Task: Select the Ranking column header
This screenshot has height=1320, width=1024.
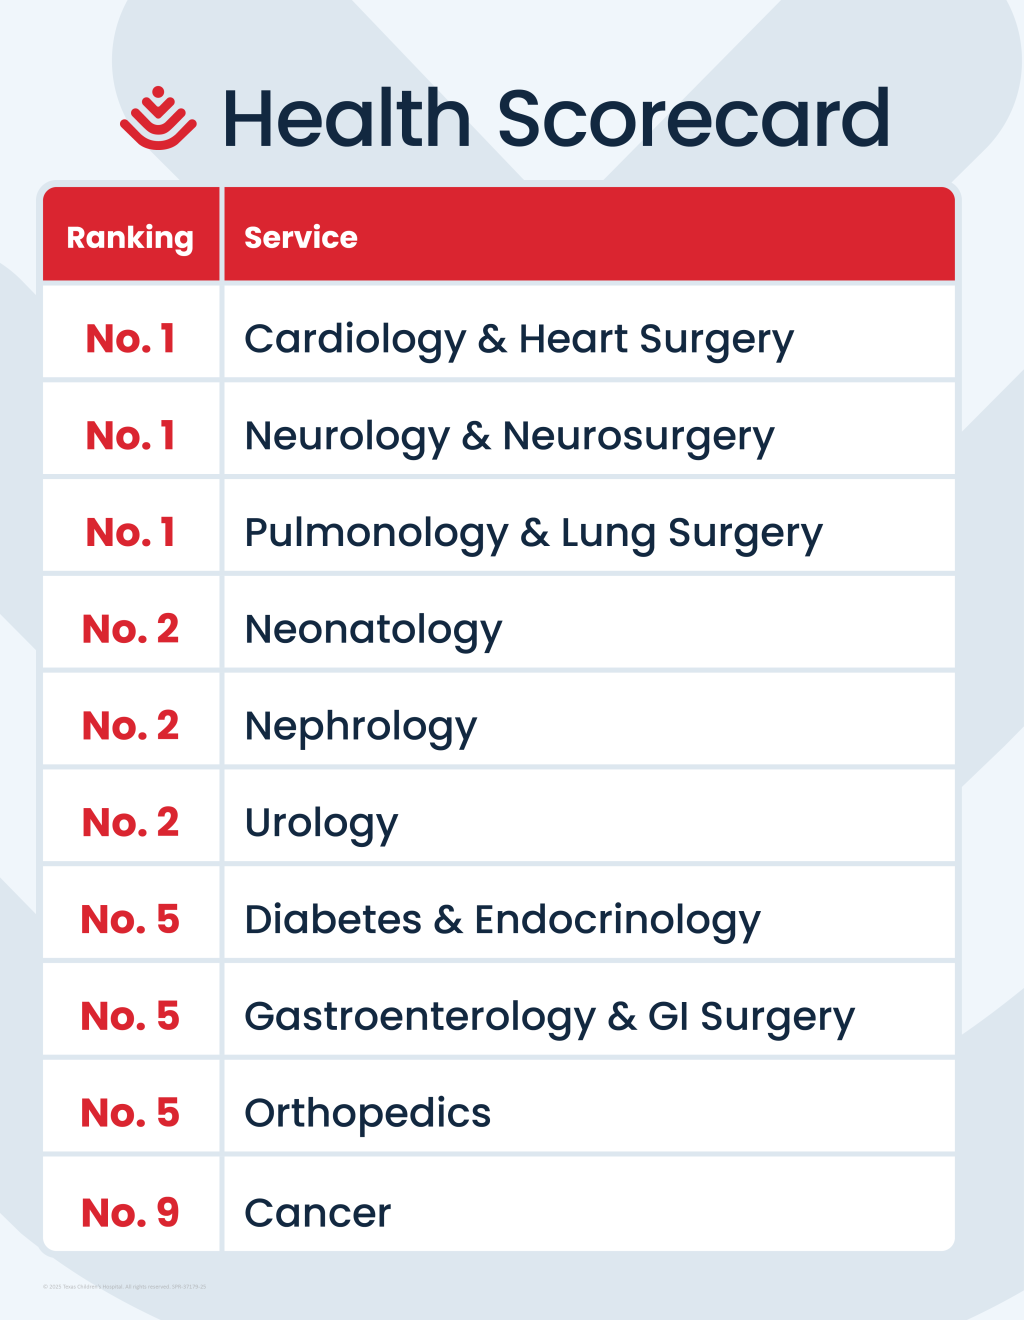Action: pyautogui.click(x=130, y=237)
